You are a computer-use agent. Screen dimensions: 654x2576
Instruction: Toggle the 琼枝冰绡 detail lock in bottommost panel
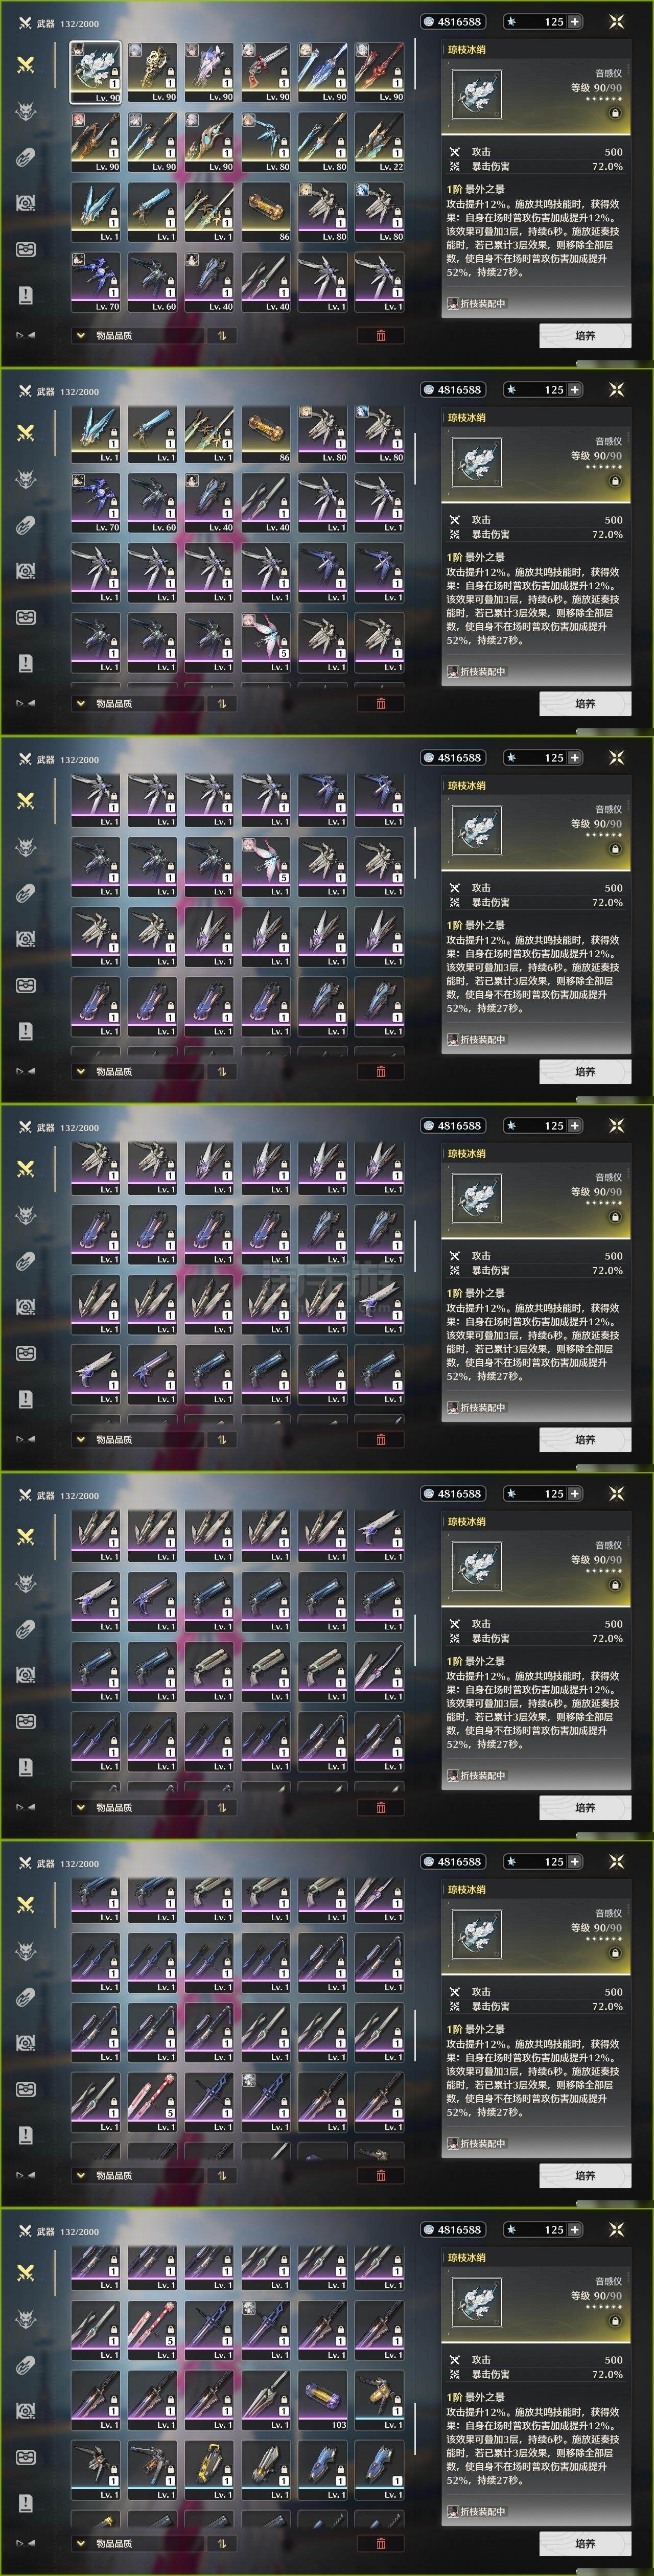(615, 2321)
